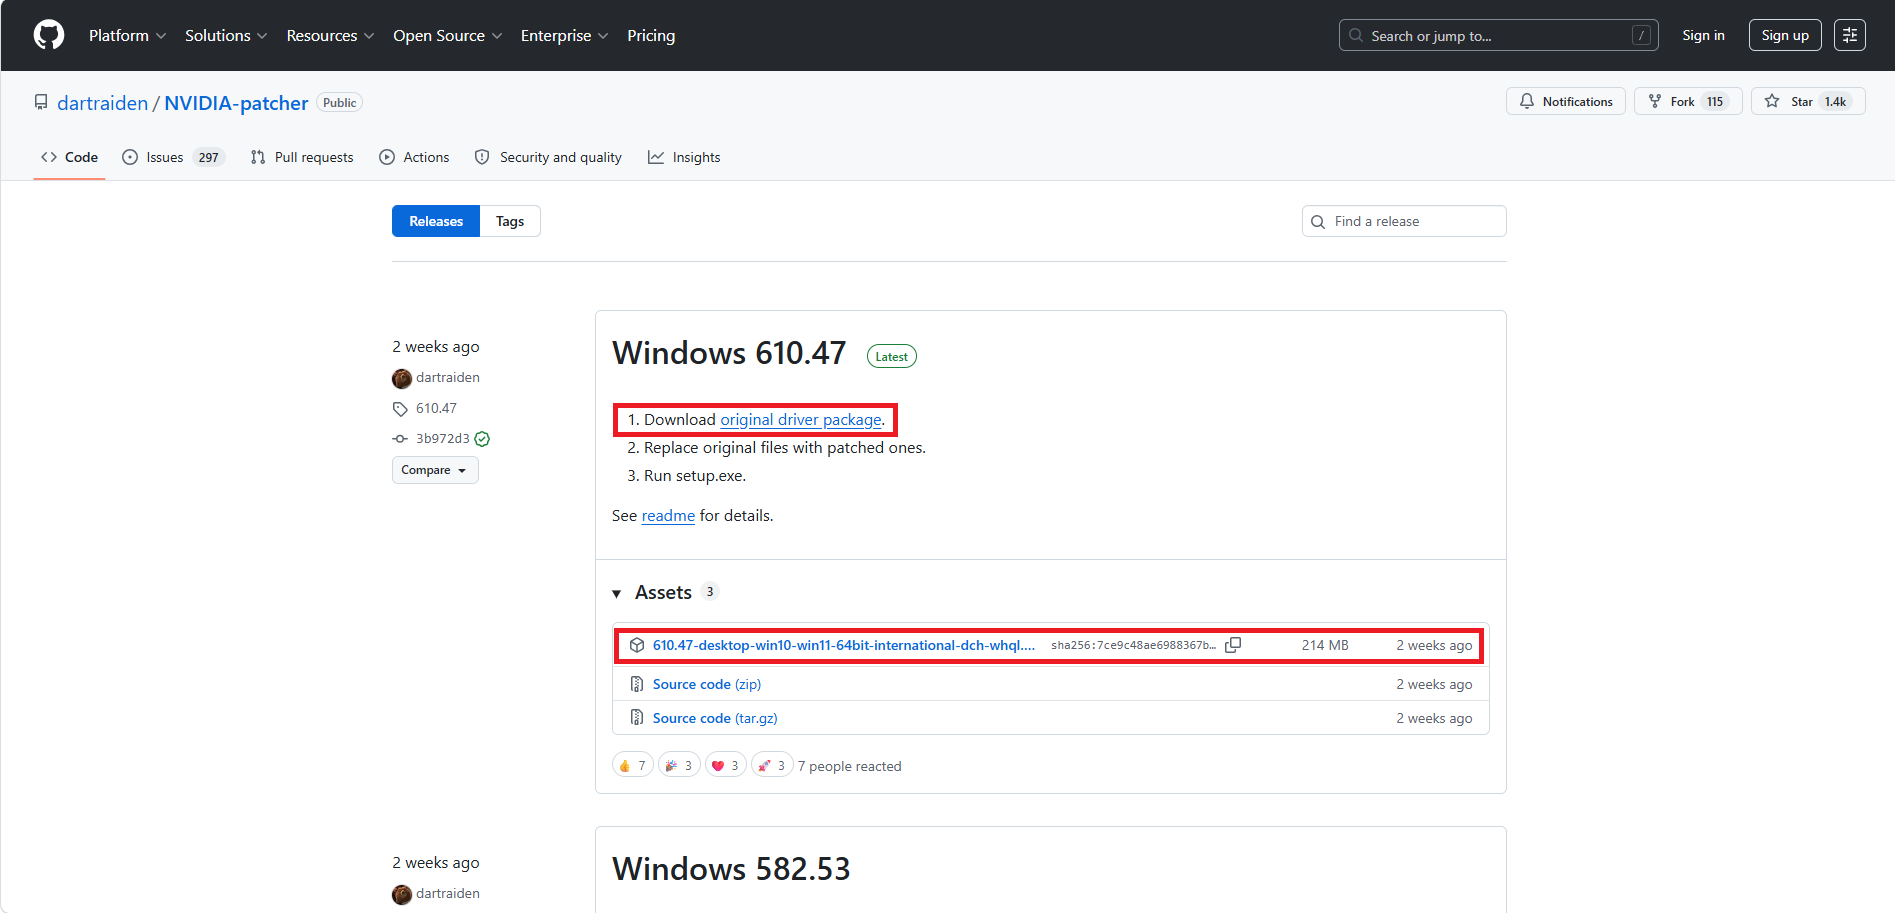Open the readme link
The height and width of the screenshot is (913, 1895).
(668, 516)
